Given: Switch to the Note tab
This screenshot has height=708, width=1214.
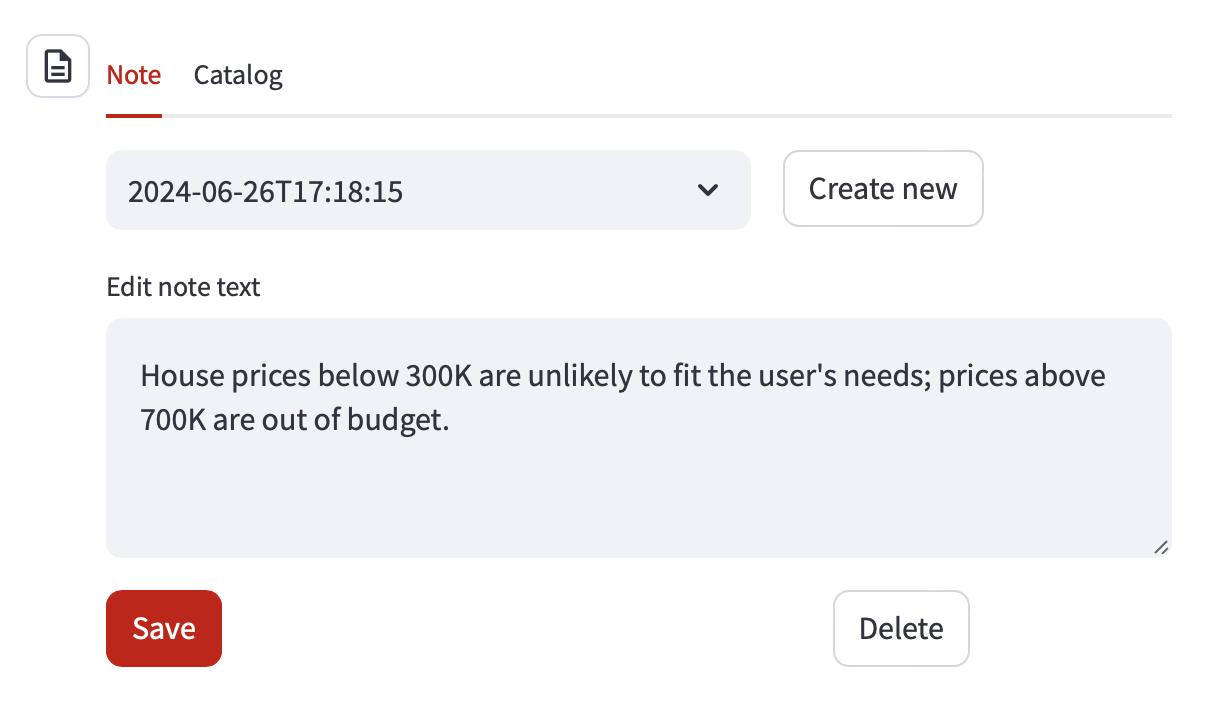Looking at the screenshot, I should [134, 75].
